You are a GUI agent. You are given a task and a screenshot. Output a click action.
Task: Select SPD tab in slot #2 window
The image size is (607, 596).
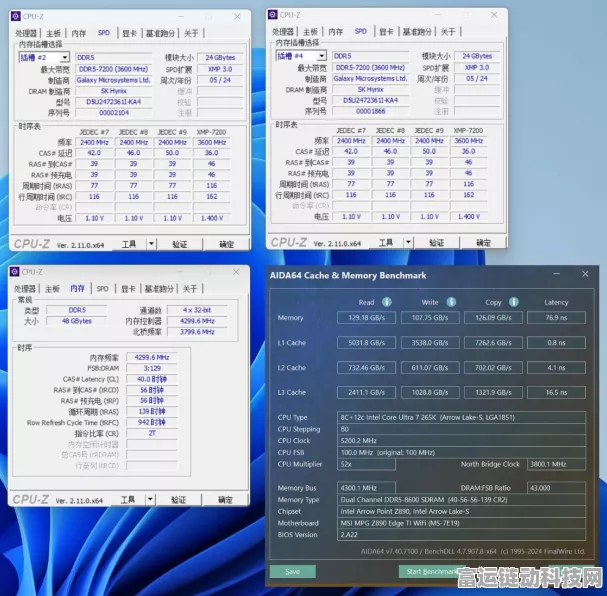(x=104, y=33)
